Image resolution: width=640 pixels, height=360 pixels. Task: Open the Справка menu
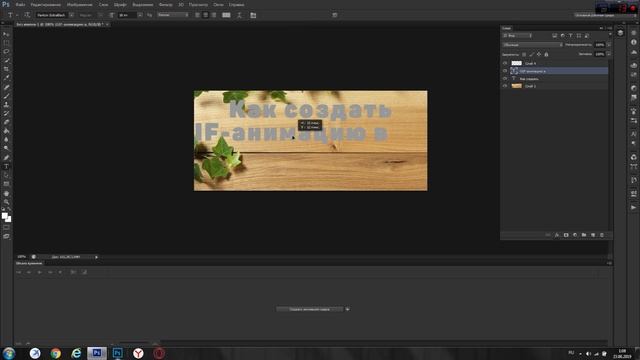pos(236,5)
